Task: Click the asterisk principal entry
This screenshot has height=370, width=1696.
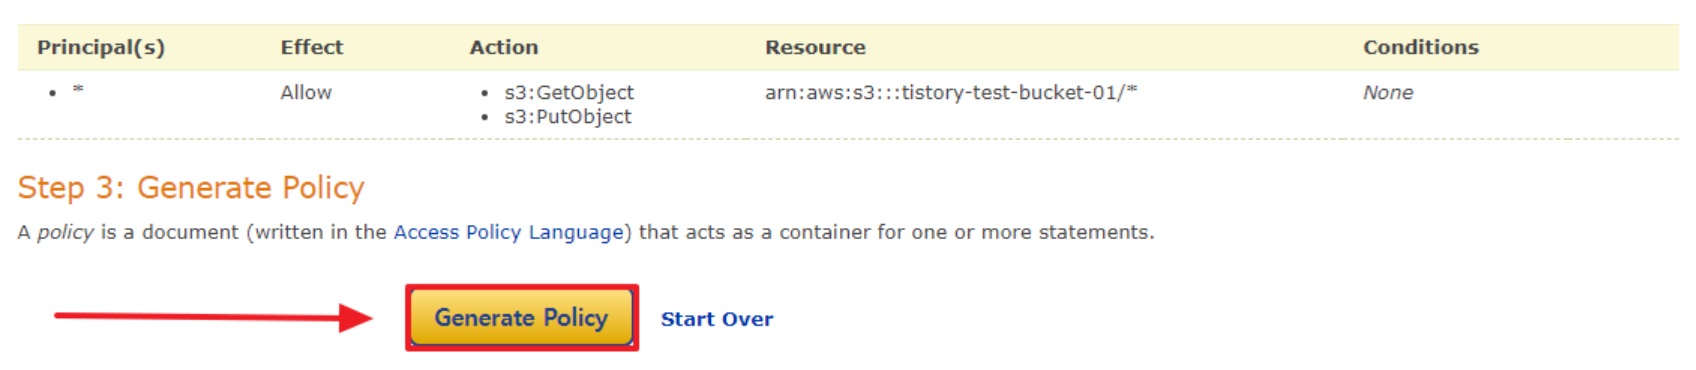Action: click(78, 91)
